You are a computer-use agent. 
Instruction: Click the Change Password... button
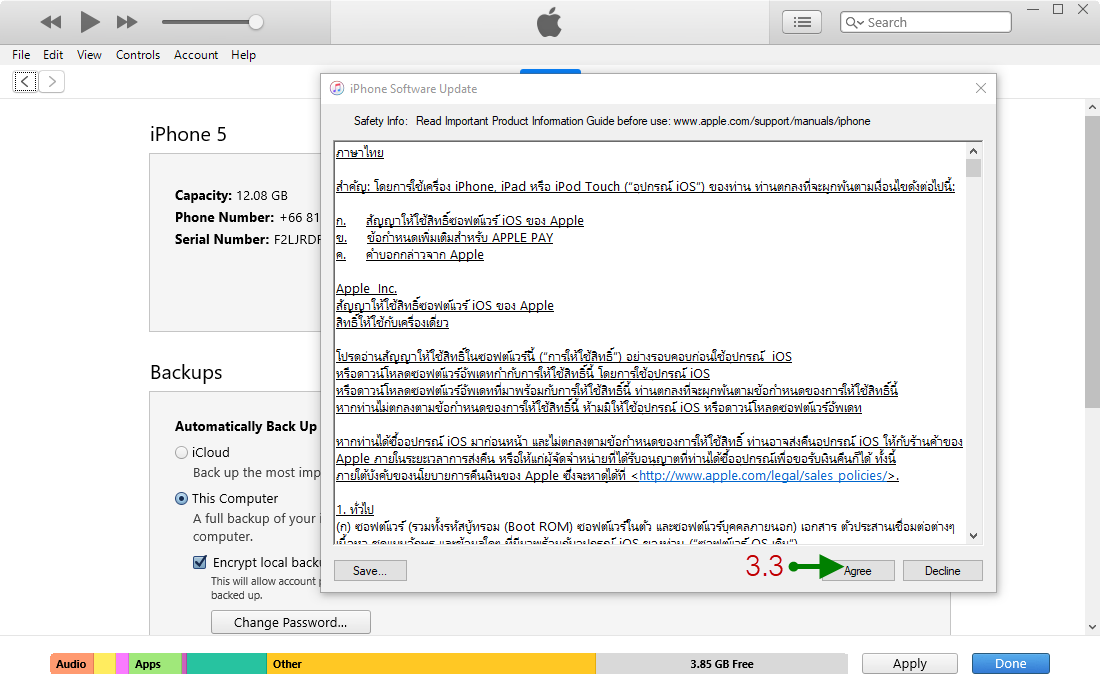click(x=290, y=622)
